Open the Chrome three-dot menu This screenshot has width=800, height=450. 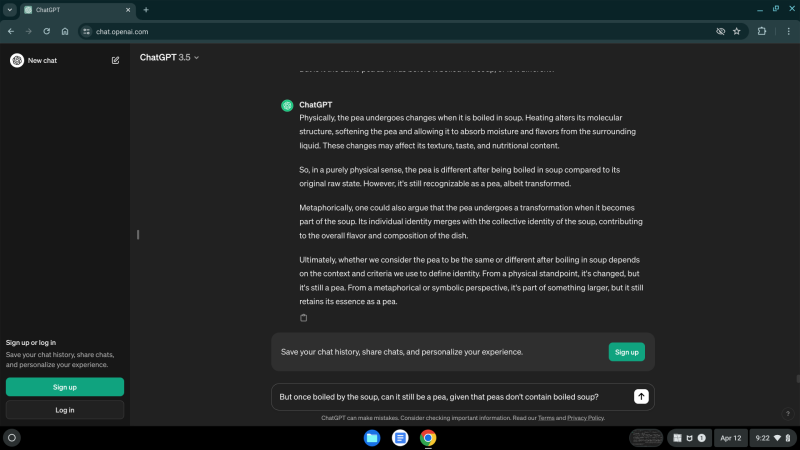pyautogui.click(x=788, y=31)
